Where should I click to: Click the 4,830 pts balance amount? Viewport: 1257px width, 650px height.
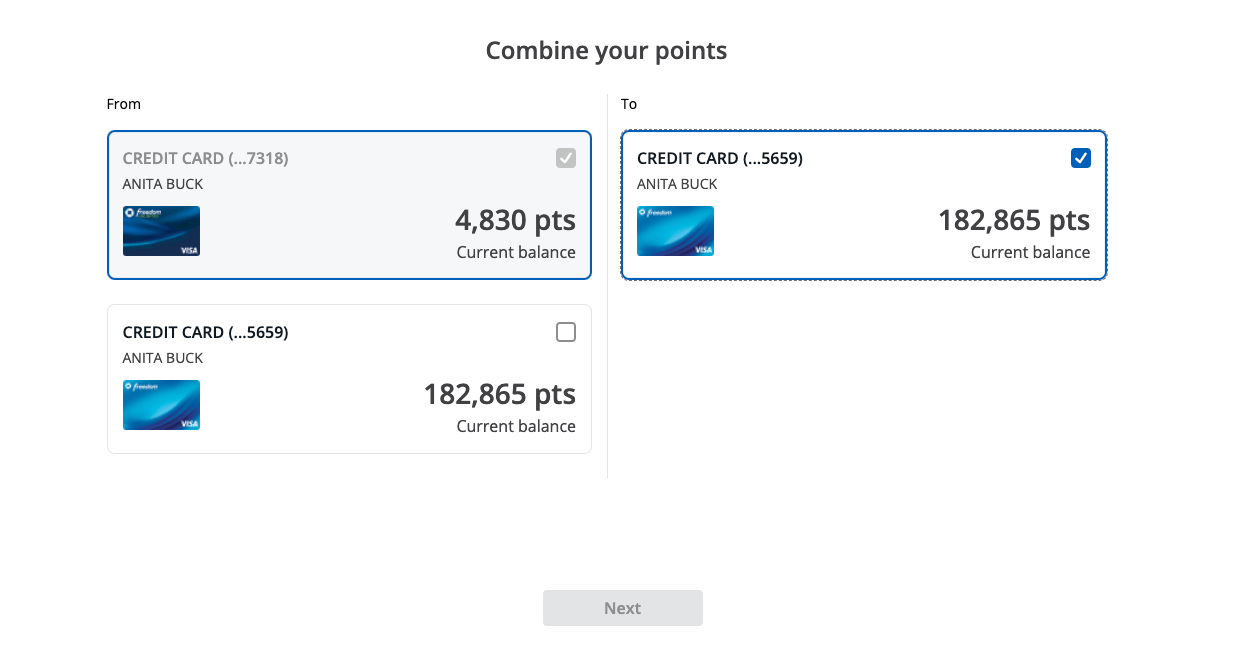(x=515, y=220)
